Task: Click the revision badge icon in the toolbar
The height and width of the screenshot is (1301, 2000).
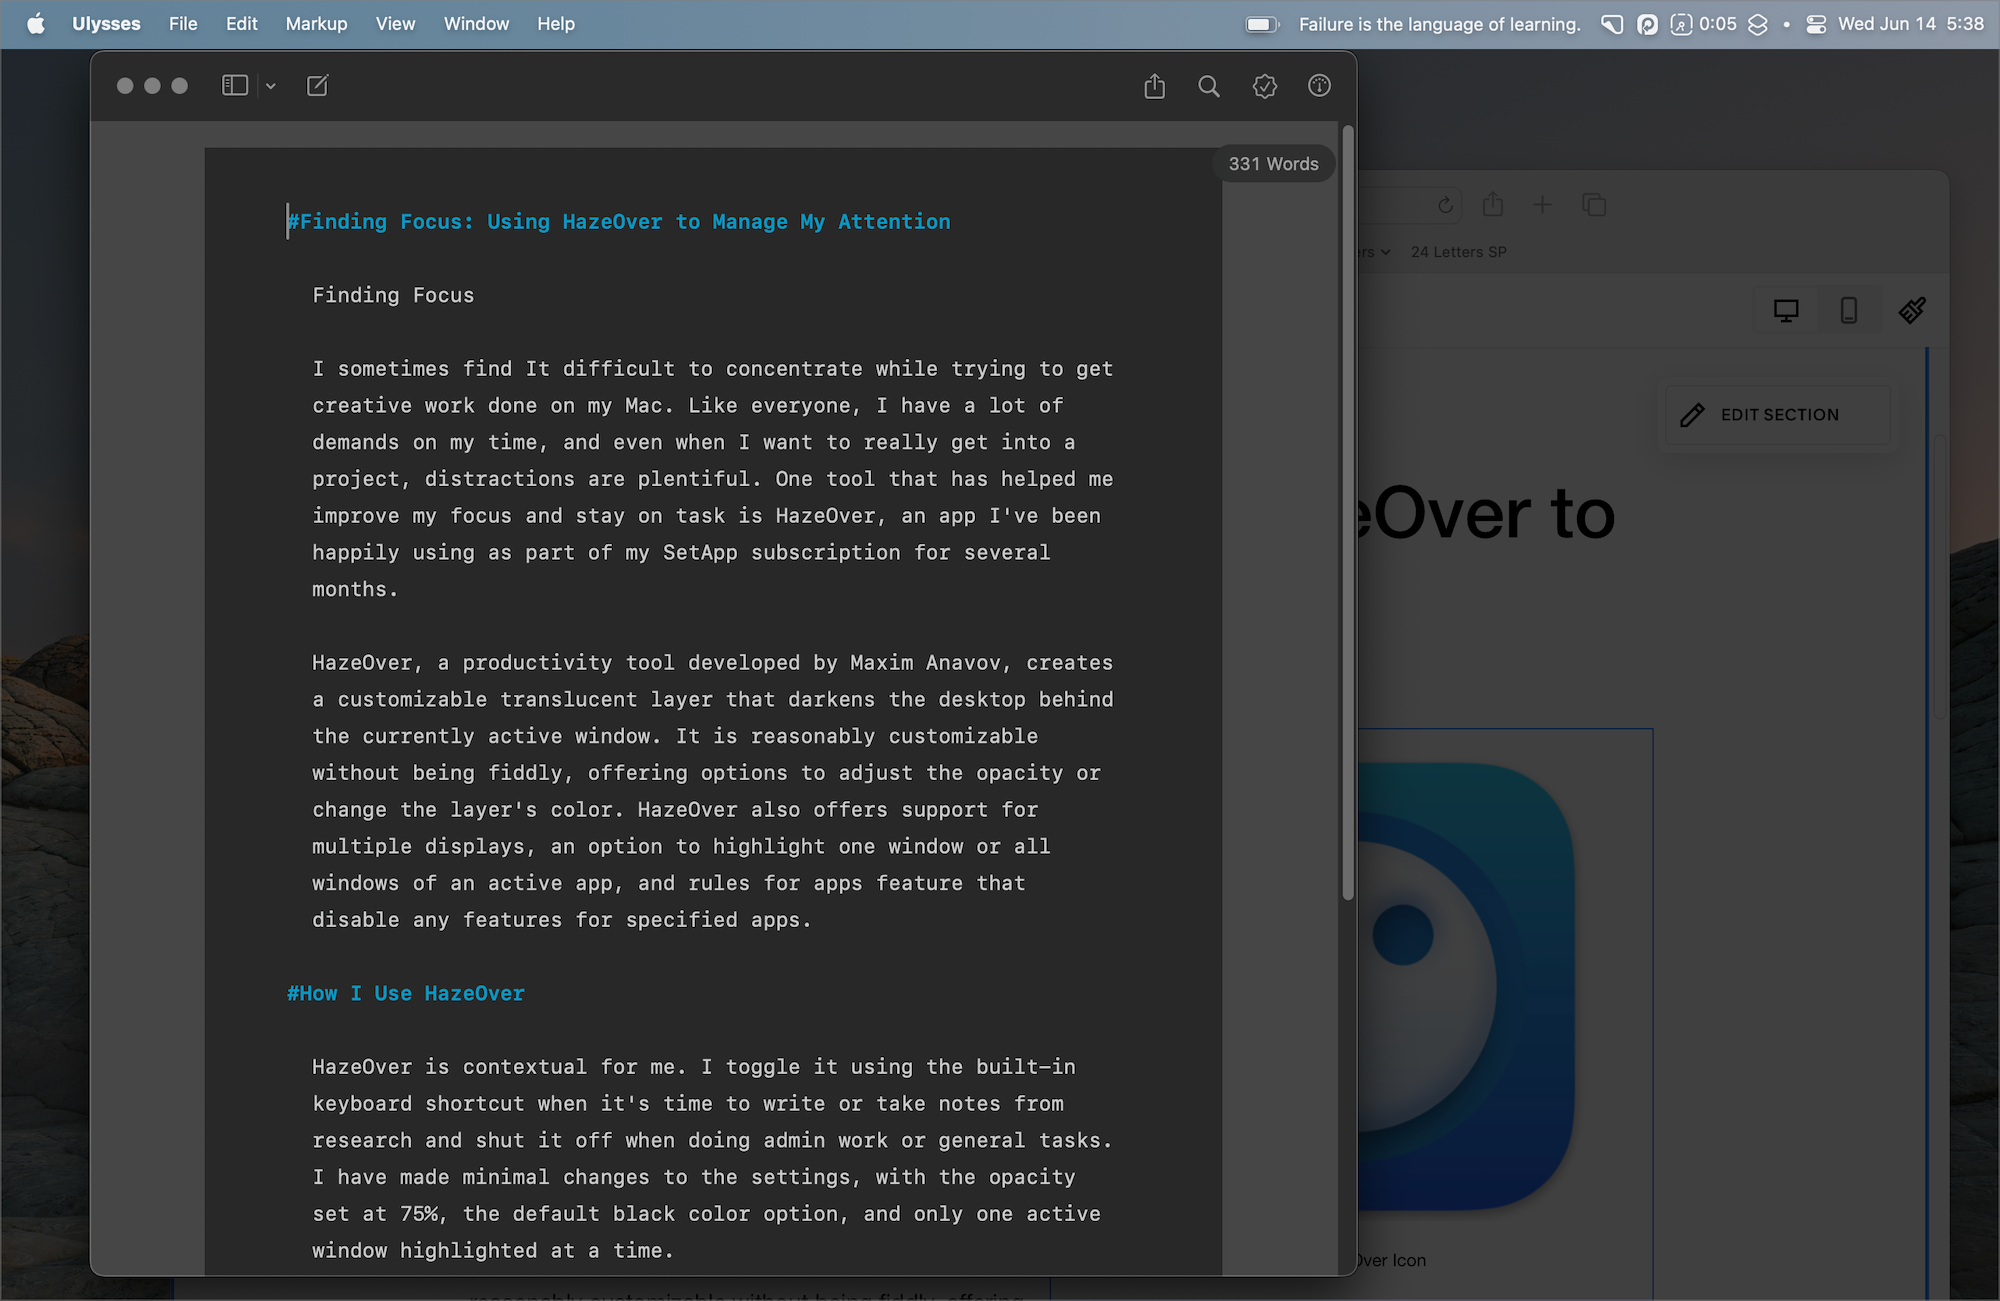Action: coord(1265,86)
